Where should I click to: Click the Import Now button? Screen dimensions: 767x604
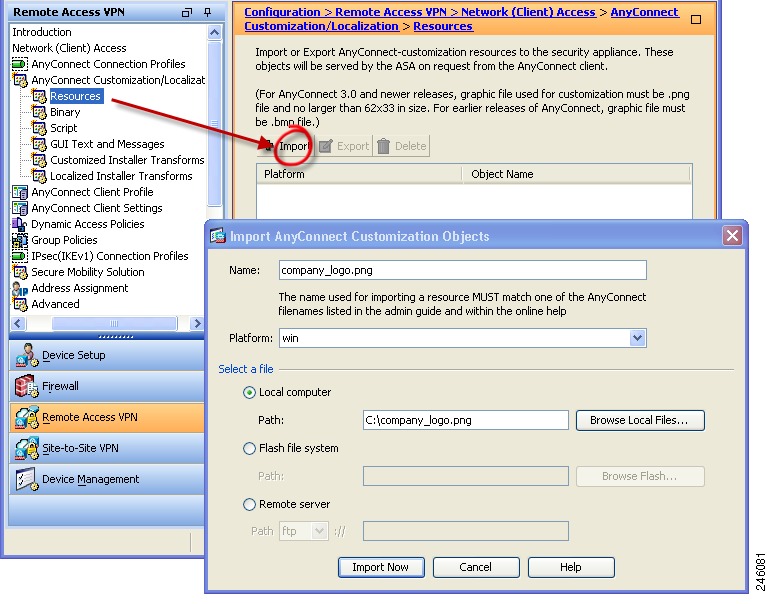381,567
